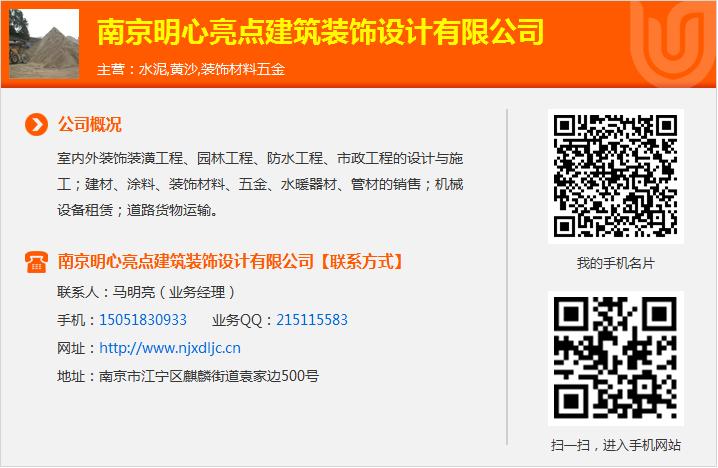This screenshot has width=718, height=468.
Task: Click the 手机 label before the phone number
Action: coord(71,320)
